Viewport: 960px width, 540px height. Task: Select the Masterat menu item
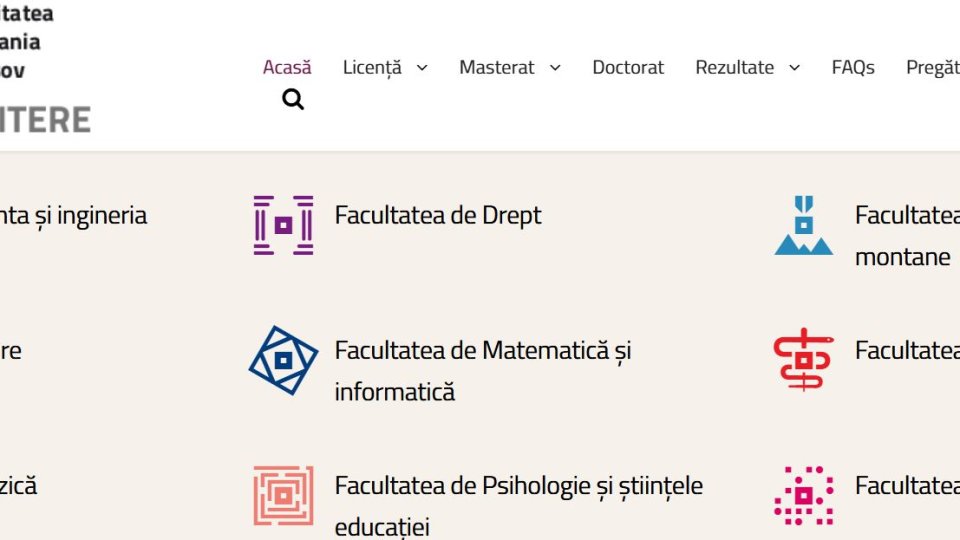click(497, 67)
